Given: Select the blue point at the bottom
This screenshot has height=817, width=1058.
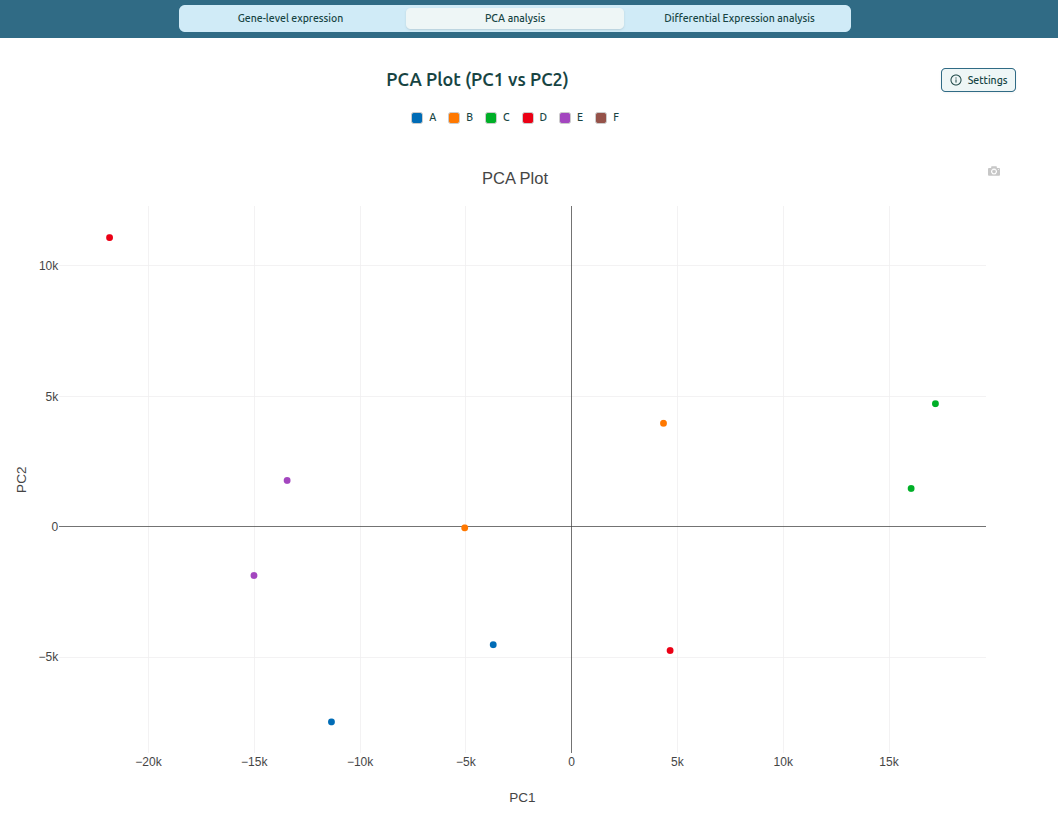Looking at the screenshot, I should point(331,720).
